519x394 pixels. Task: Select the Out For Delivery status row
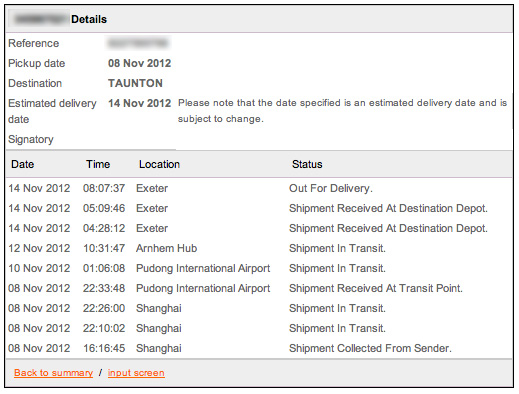(x=259, y=188)
